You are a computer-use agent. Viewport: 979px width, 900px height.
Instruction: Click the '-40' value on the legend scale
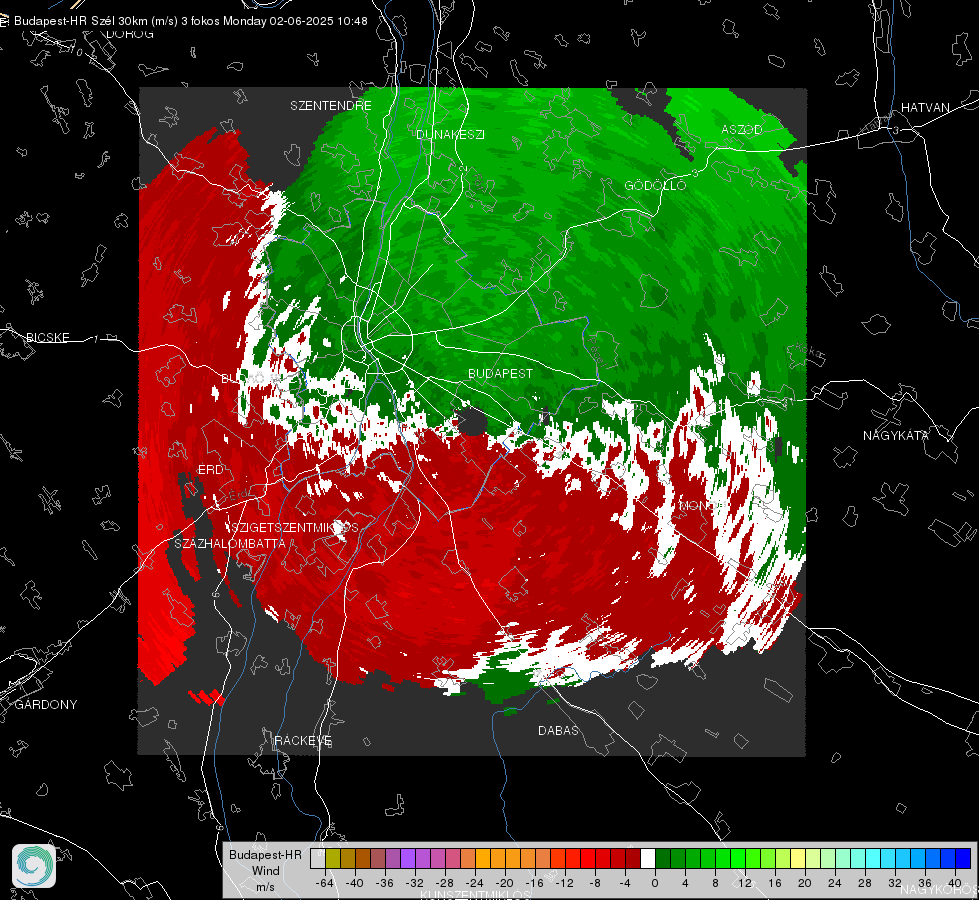click(x=355, y=883)
